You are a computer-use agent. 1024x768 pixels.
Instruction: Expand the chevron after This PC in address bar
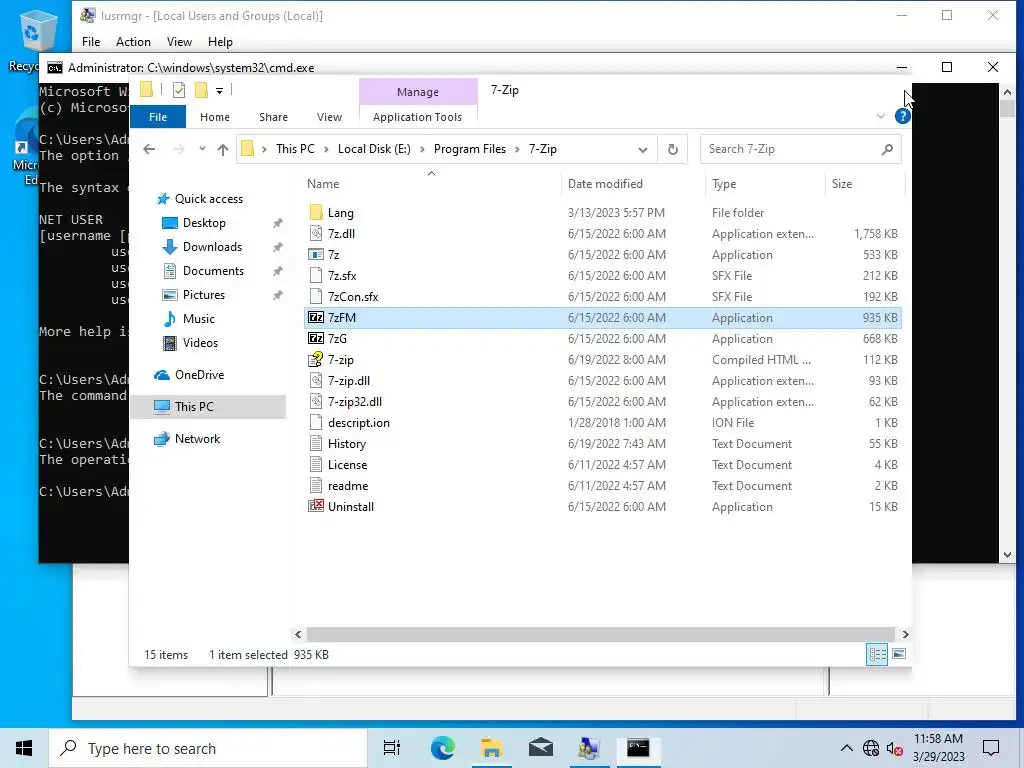click(x=326, y=150)
